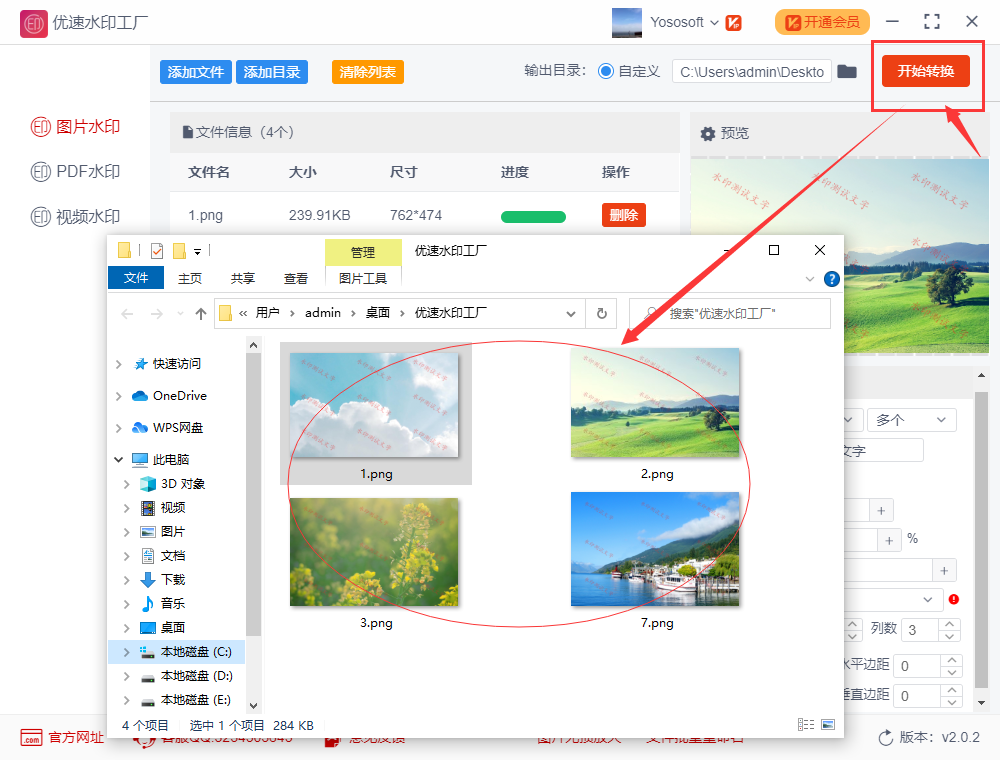The width and height of the screenshot is (1000, 760).
Task: Select the 自定义 output directory radio button
Action: [607, 71]
